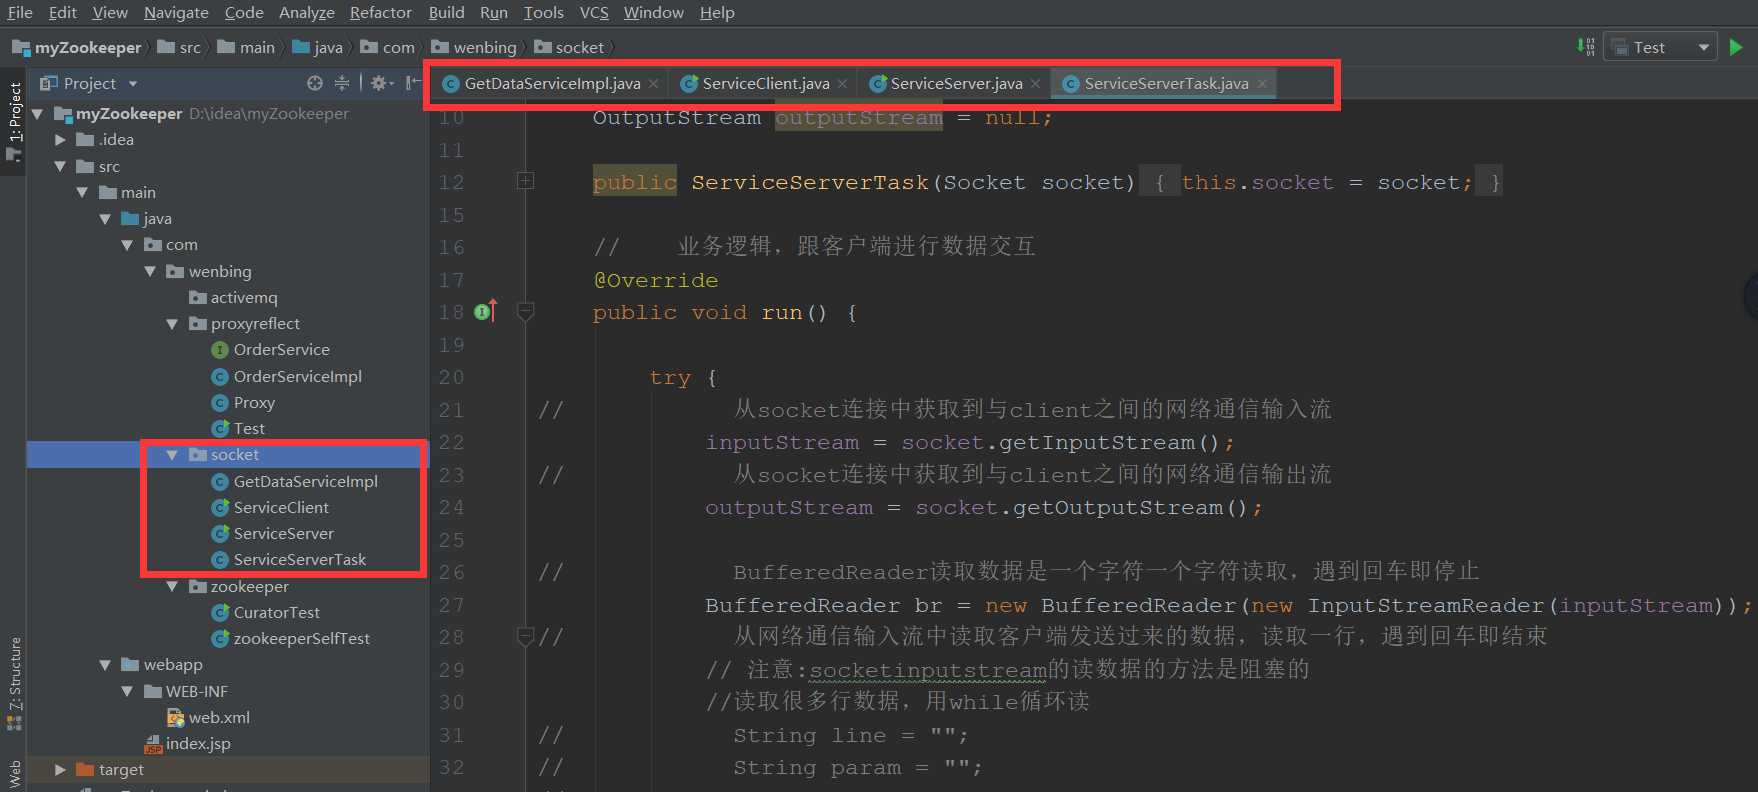Select Test class under proxyreflect

tap(238, 428)
